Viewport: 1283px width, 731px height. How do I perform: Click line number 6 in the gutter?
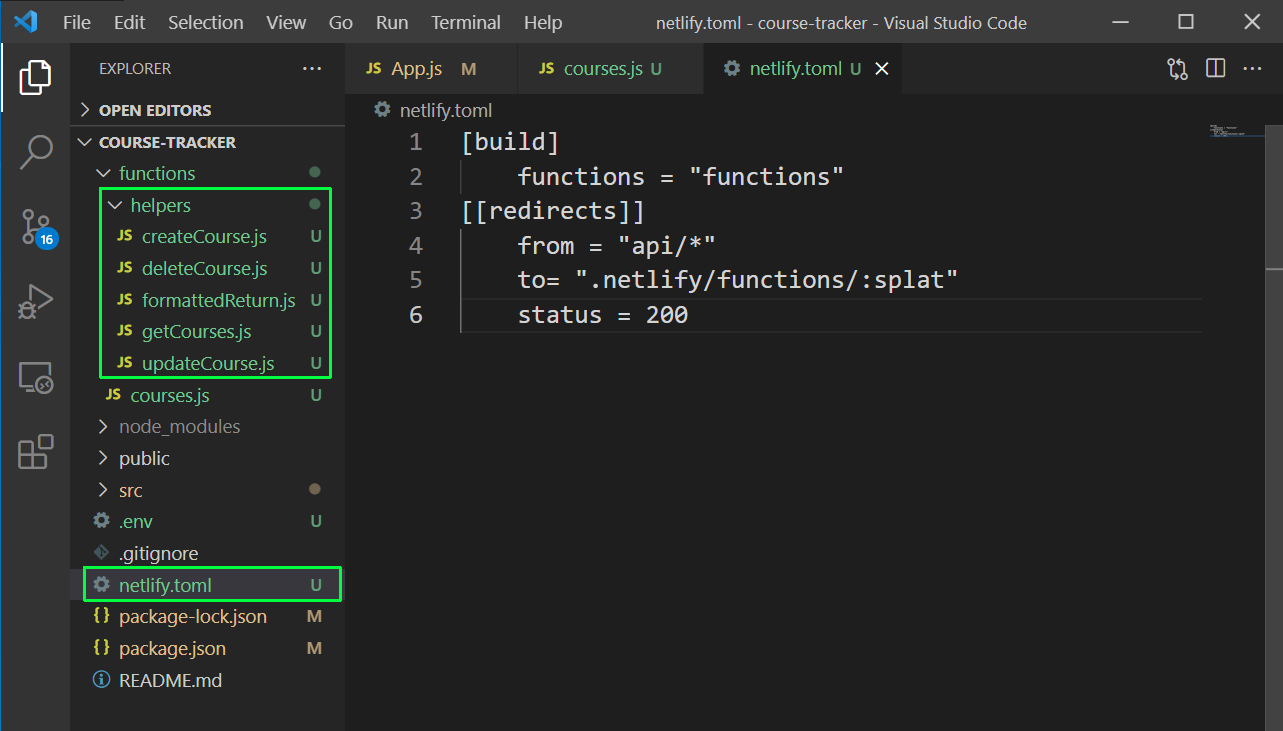coord(416,315)
